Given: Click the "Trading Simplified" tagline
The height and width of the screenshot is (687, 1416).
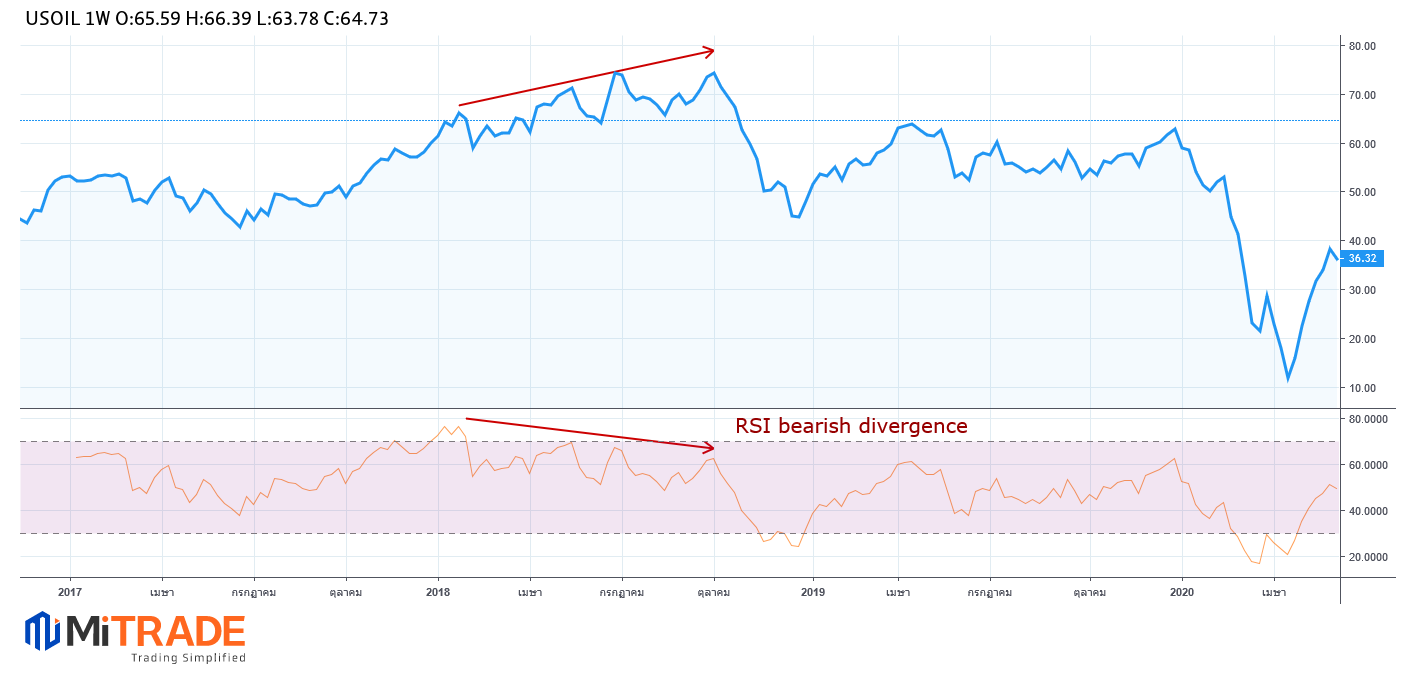Looking at the screenshot, I should click(x=188, y=658).
